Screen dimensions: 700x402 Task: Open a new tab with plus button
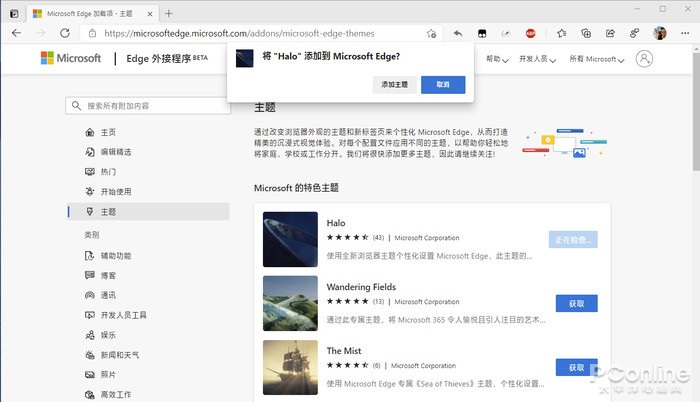[168, 13]
